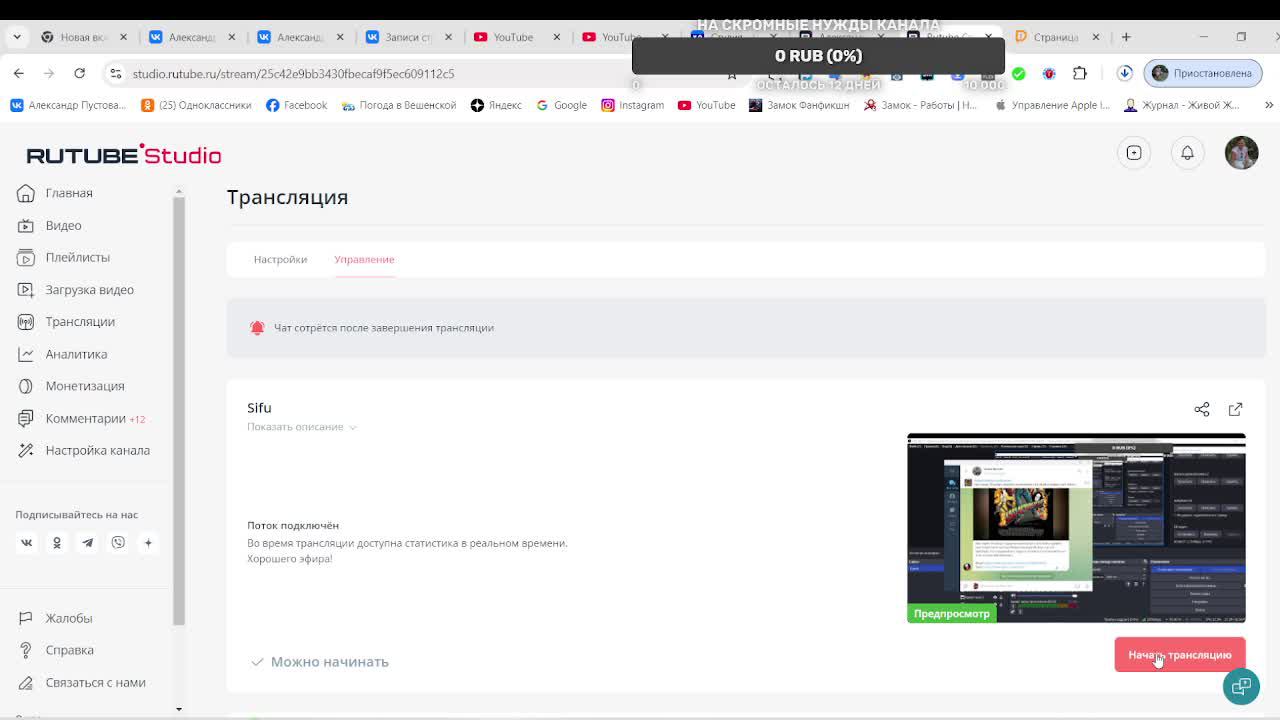Open the Замок Фанфикшн bookmark
The image size is (1280, 720).
coord(799,105)
